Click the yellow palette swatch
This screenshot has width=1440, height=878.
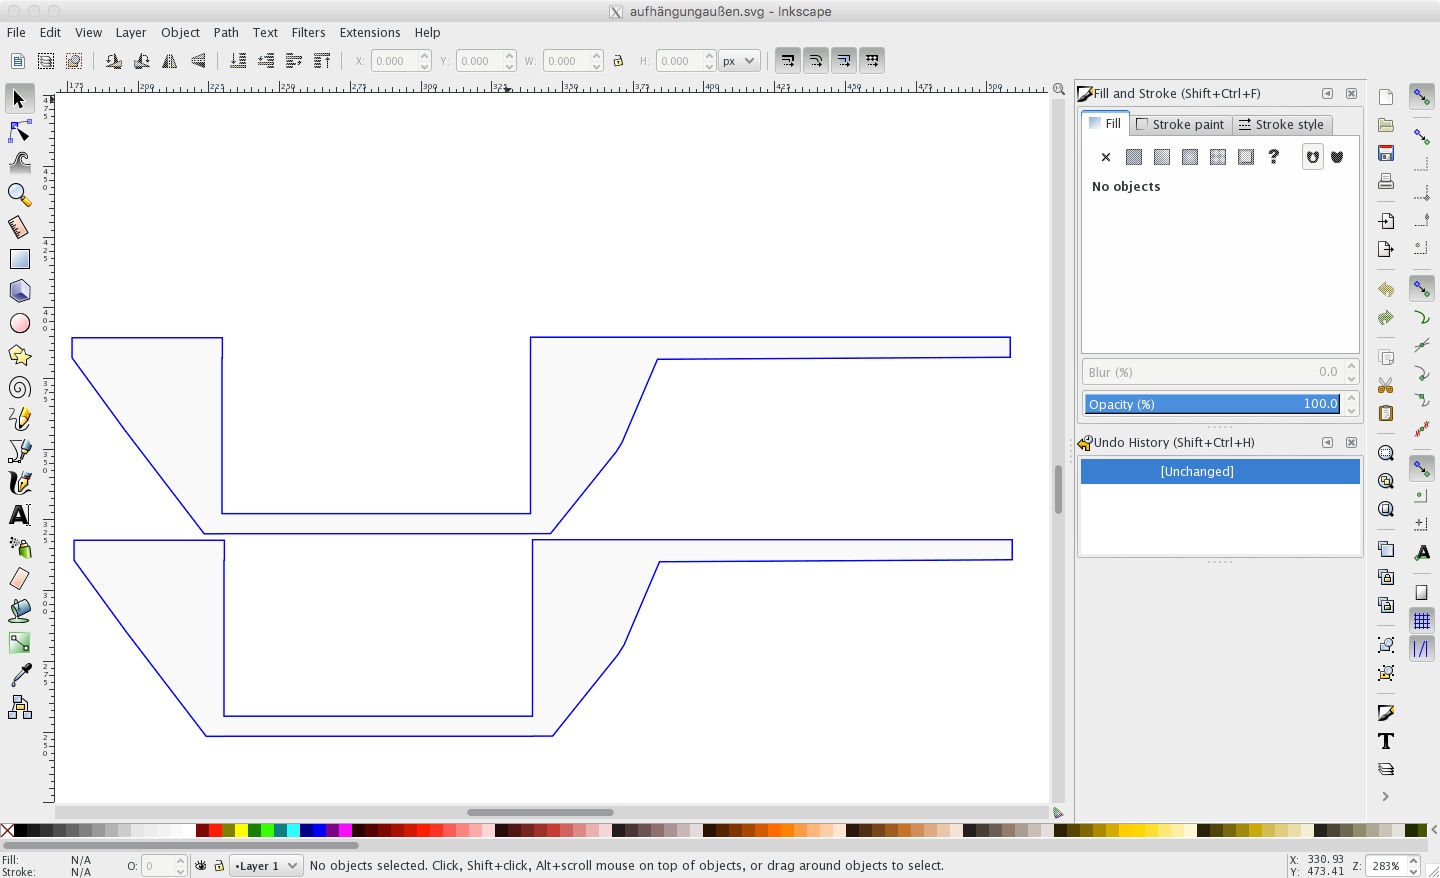click(x=241, y=831)
